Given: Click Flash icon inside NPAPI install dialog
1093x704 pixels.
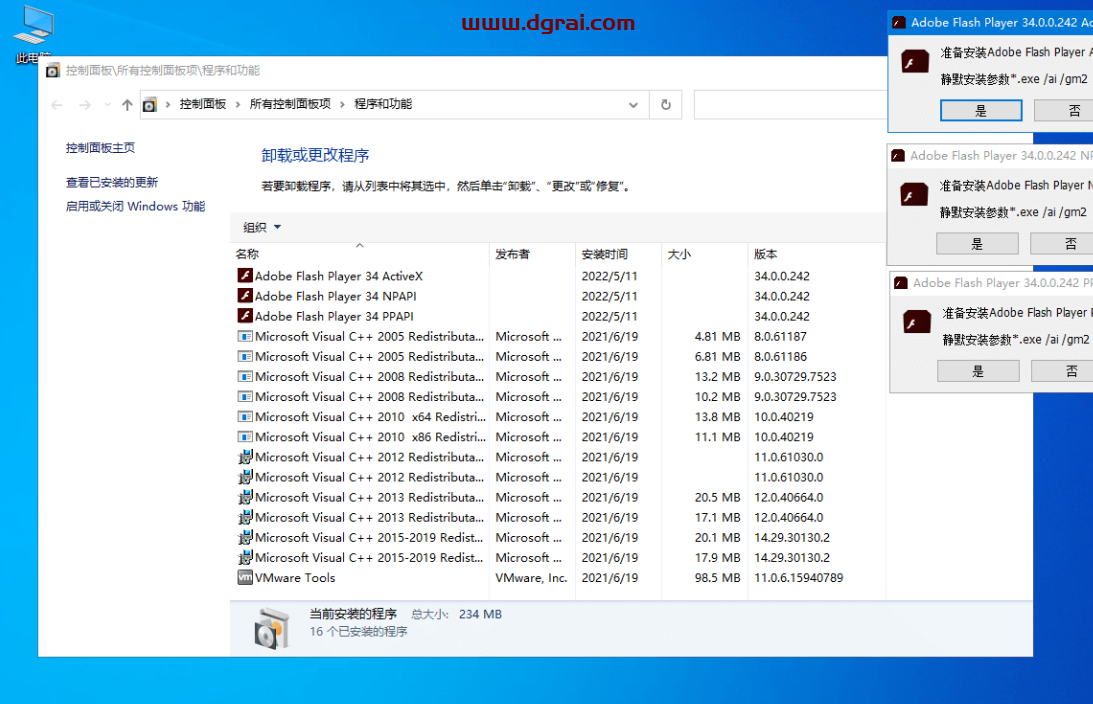Looking at the screenshot, I should pyautogui.click(x=914, y=194).
